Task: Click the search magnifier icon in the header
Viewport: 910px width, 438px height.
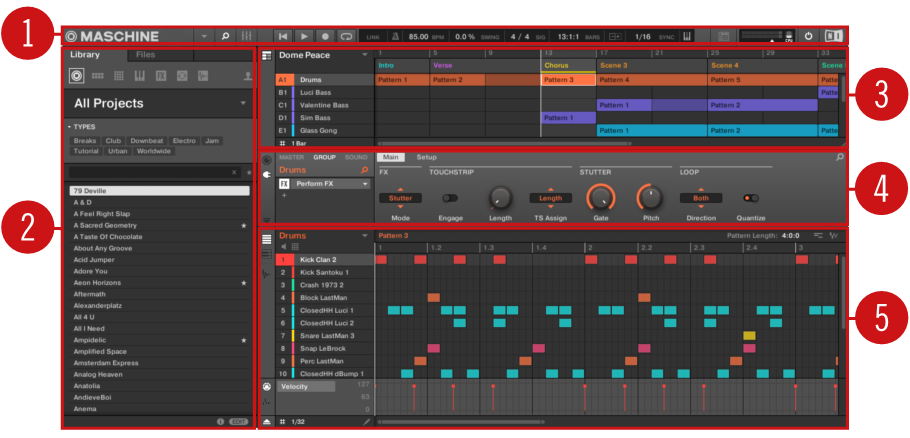Action: (x=225, y=37)
